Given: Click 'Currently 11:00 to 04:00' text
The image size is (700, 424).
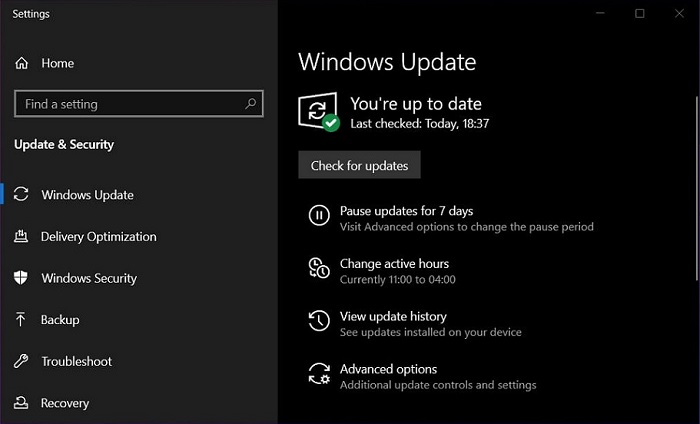Looking at the screenshot, I should (x=398, y=280).
